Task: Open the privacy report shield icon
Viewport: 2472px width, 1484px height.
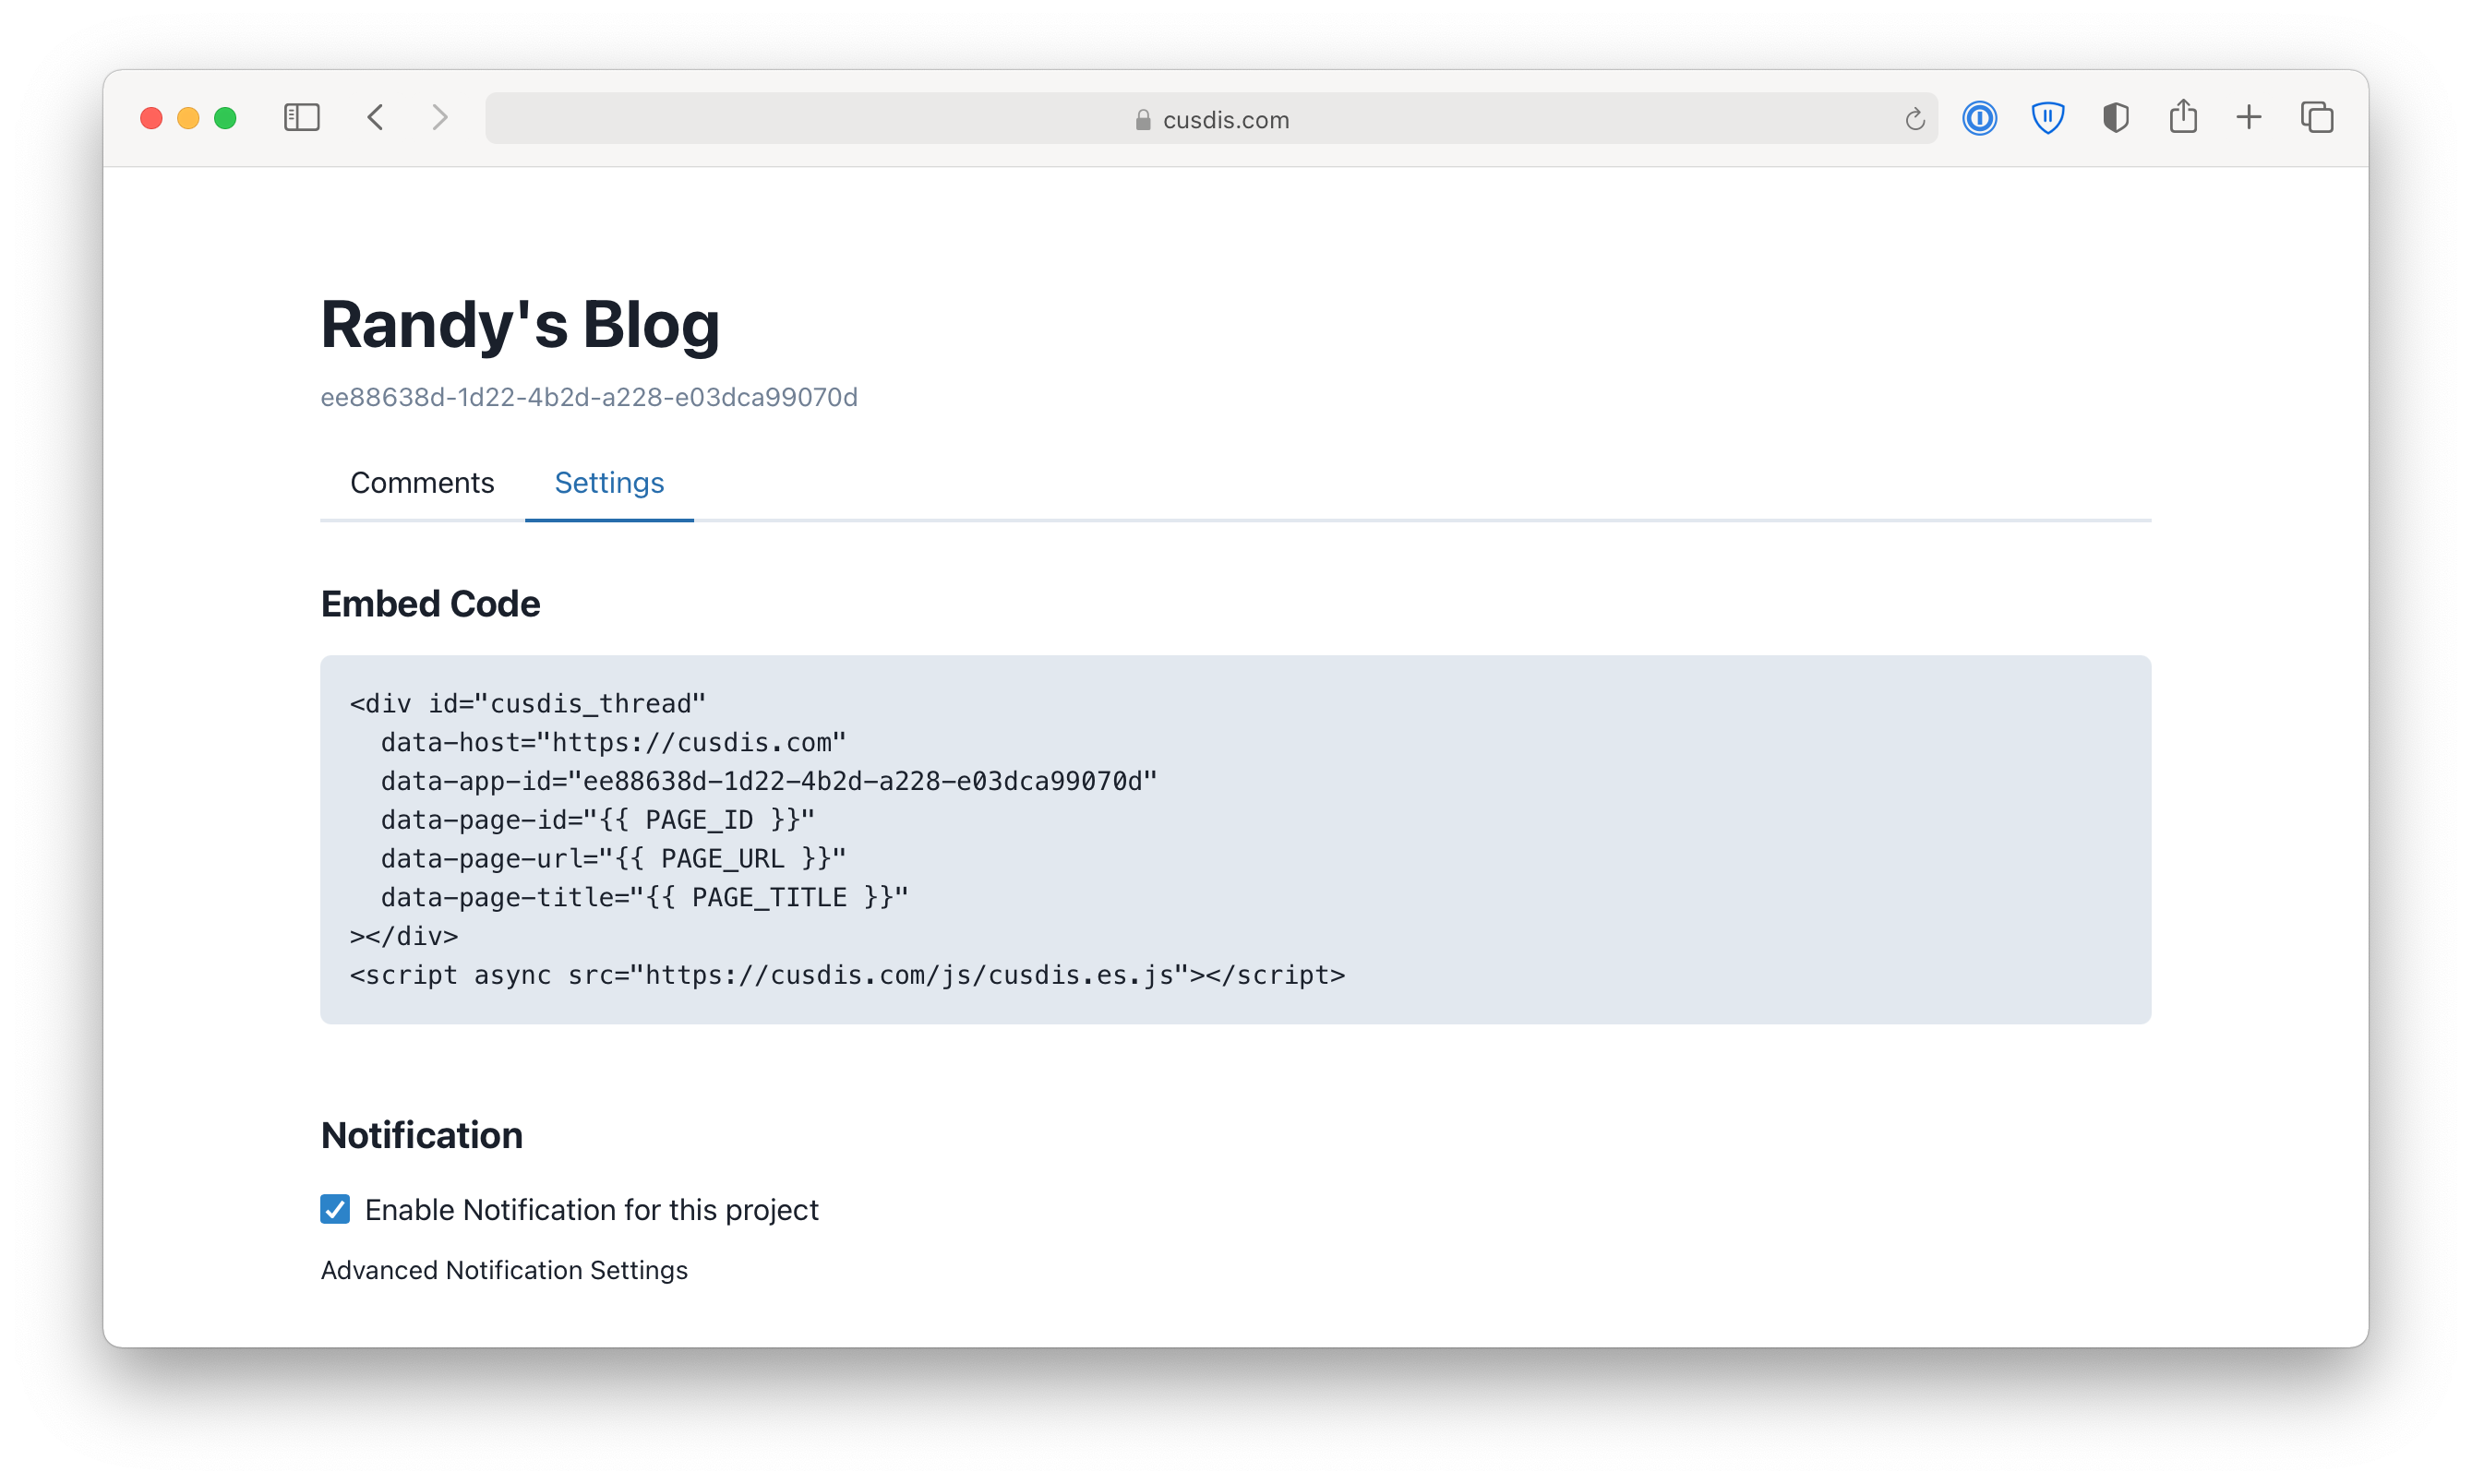Action: (2115, 118)
